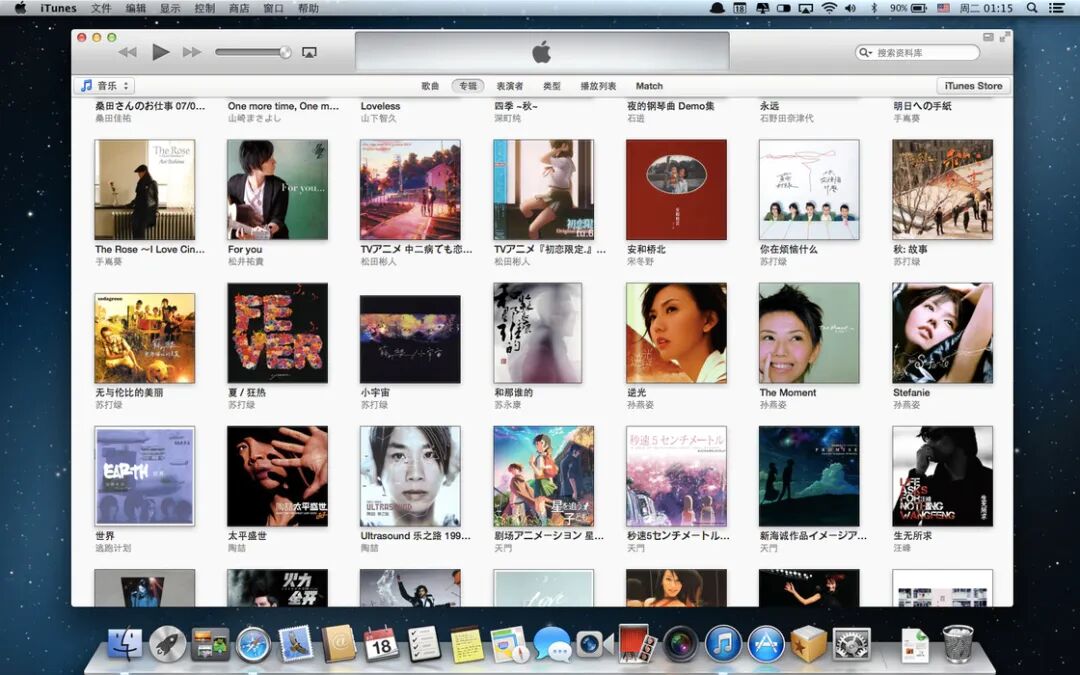Open Spotlight search in the menu bar
1080x675 pixels.
pyautogui.click(x=1032, y=8)
